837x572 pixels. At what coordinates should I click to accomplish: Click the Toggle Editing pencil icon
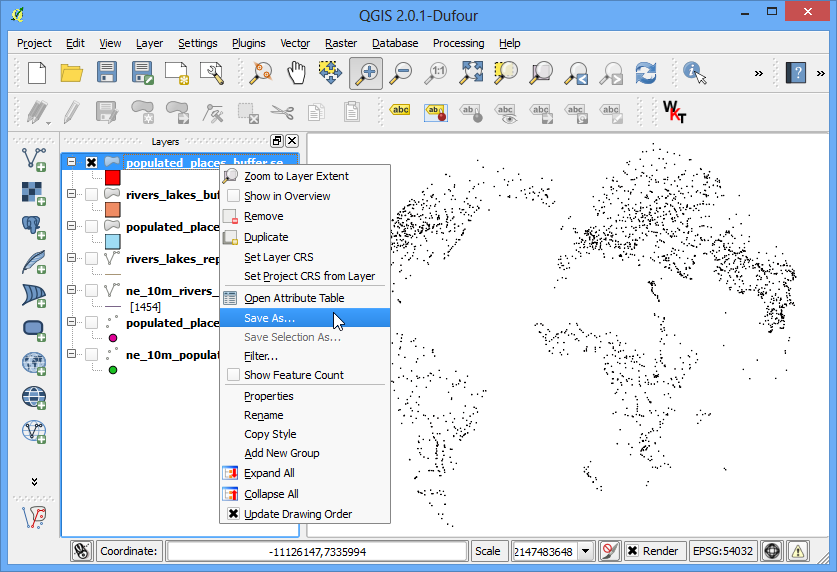(x=72, y=112)
